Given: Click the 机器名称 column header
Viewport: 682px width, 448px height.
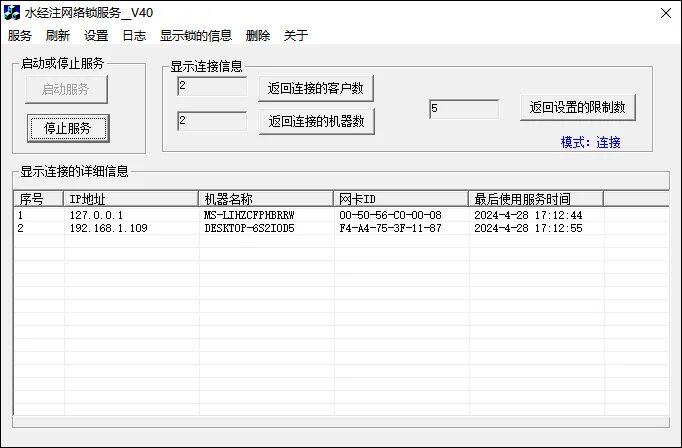Looking at the screenshot, I should (x=266, y=199).
